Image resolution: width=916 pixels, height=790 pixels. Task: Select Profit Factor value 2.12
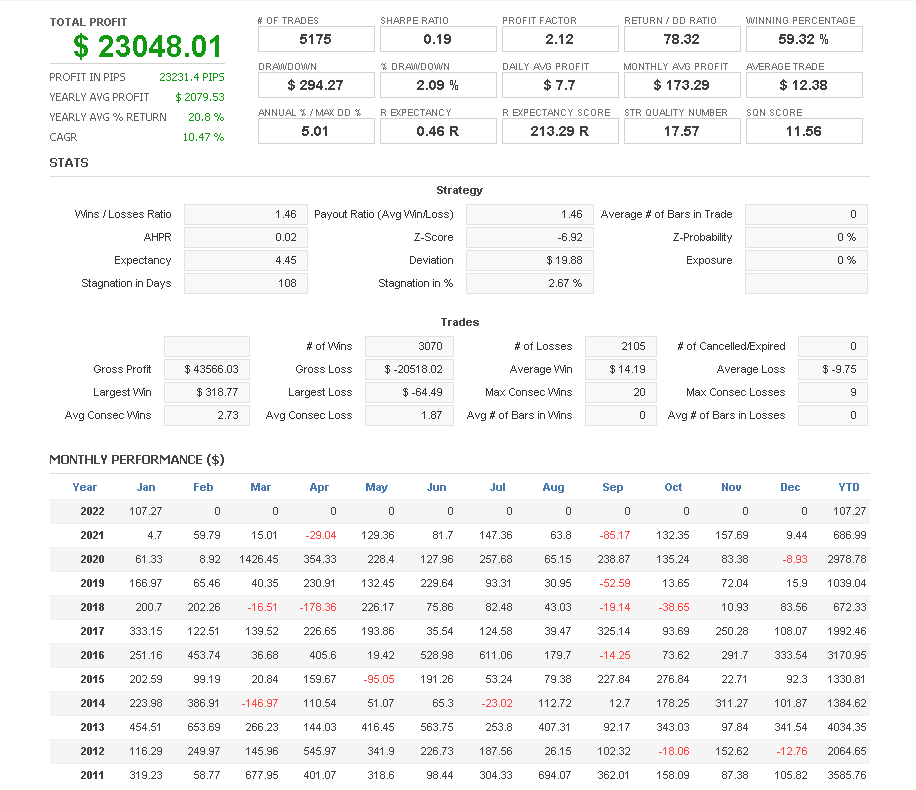[560, 40]
